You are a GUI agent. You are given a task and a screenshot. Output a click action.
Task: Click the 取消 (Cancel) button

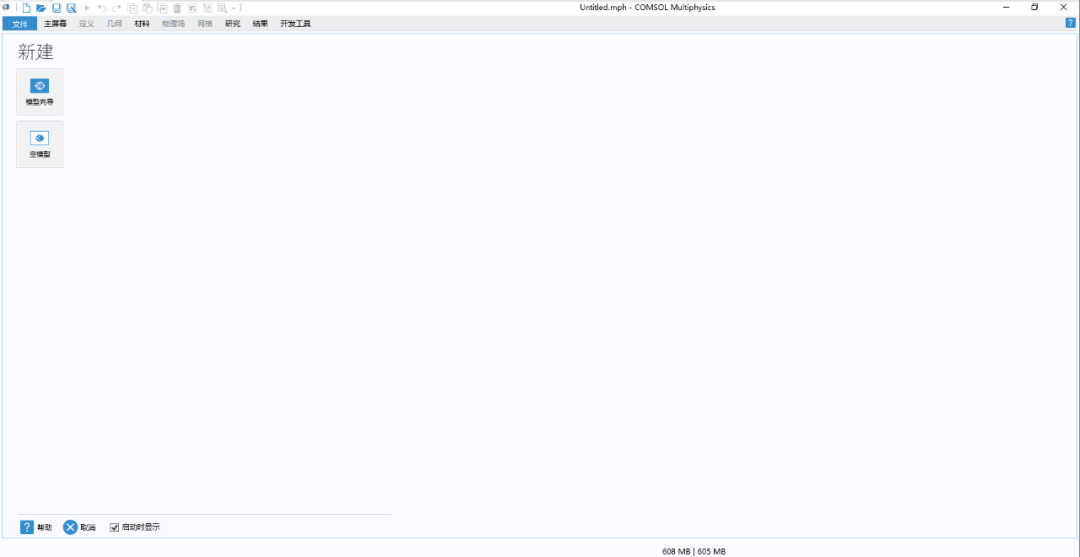coord(80,527)
